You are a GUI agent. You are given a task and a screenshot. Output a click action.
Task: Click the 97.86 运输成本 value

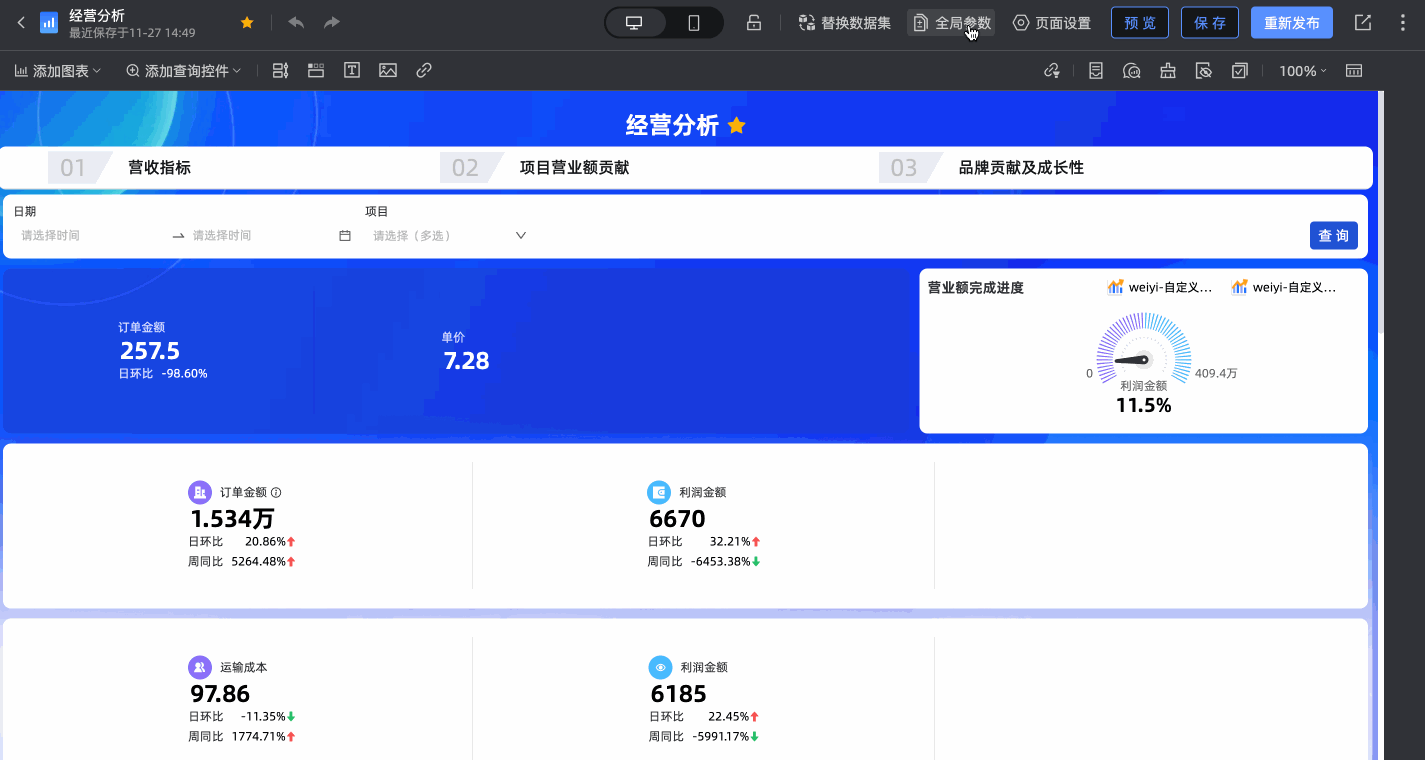click(220, 694)
